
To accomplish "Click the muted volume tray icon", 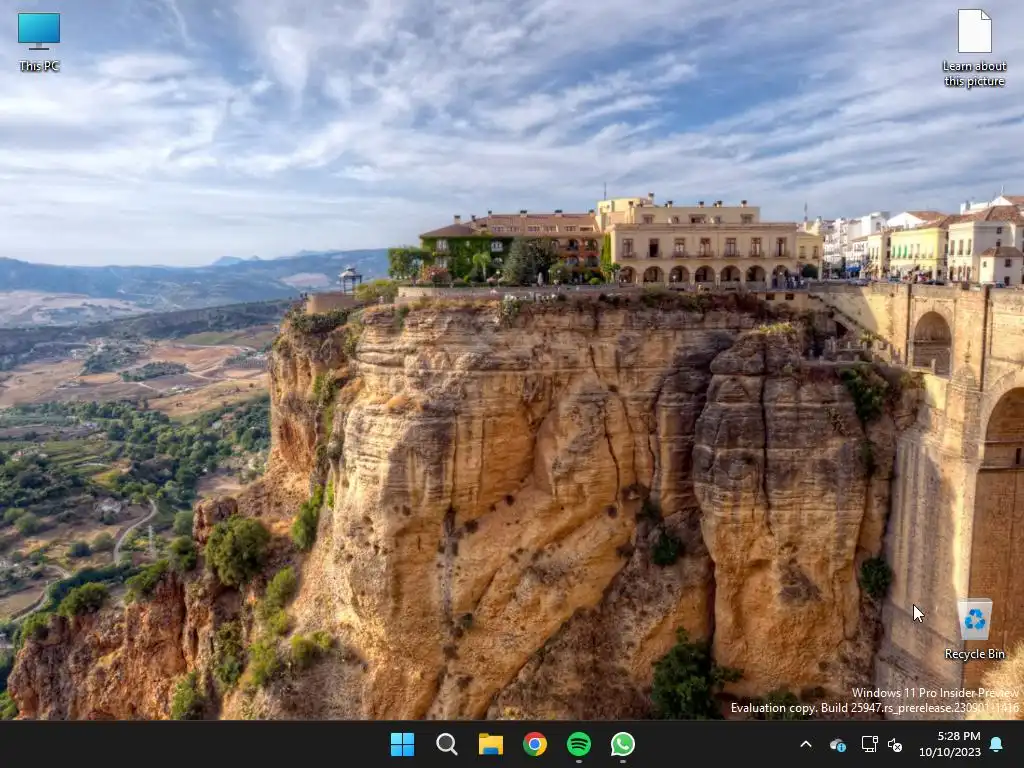I will [895, 744].
